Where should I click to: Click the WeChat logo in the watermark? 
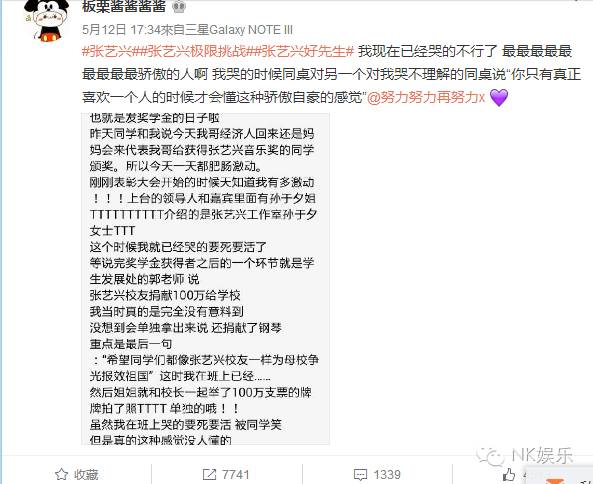click(x=491, y=455)
